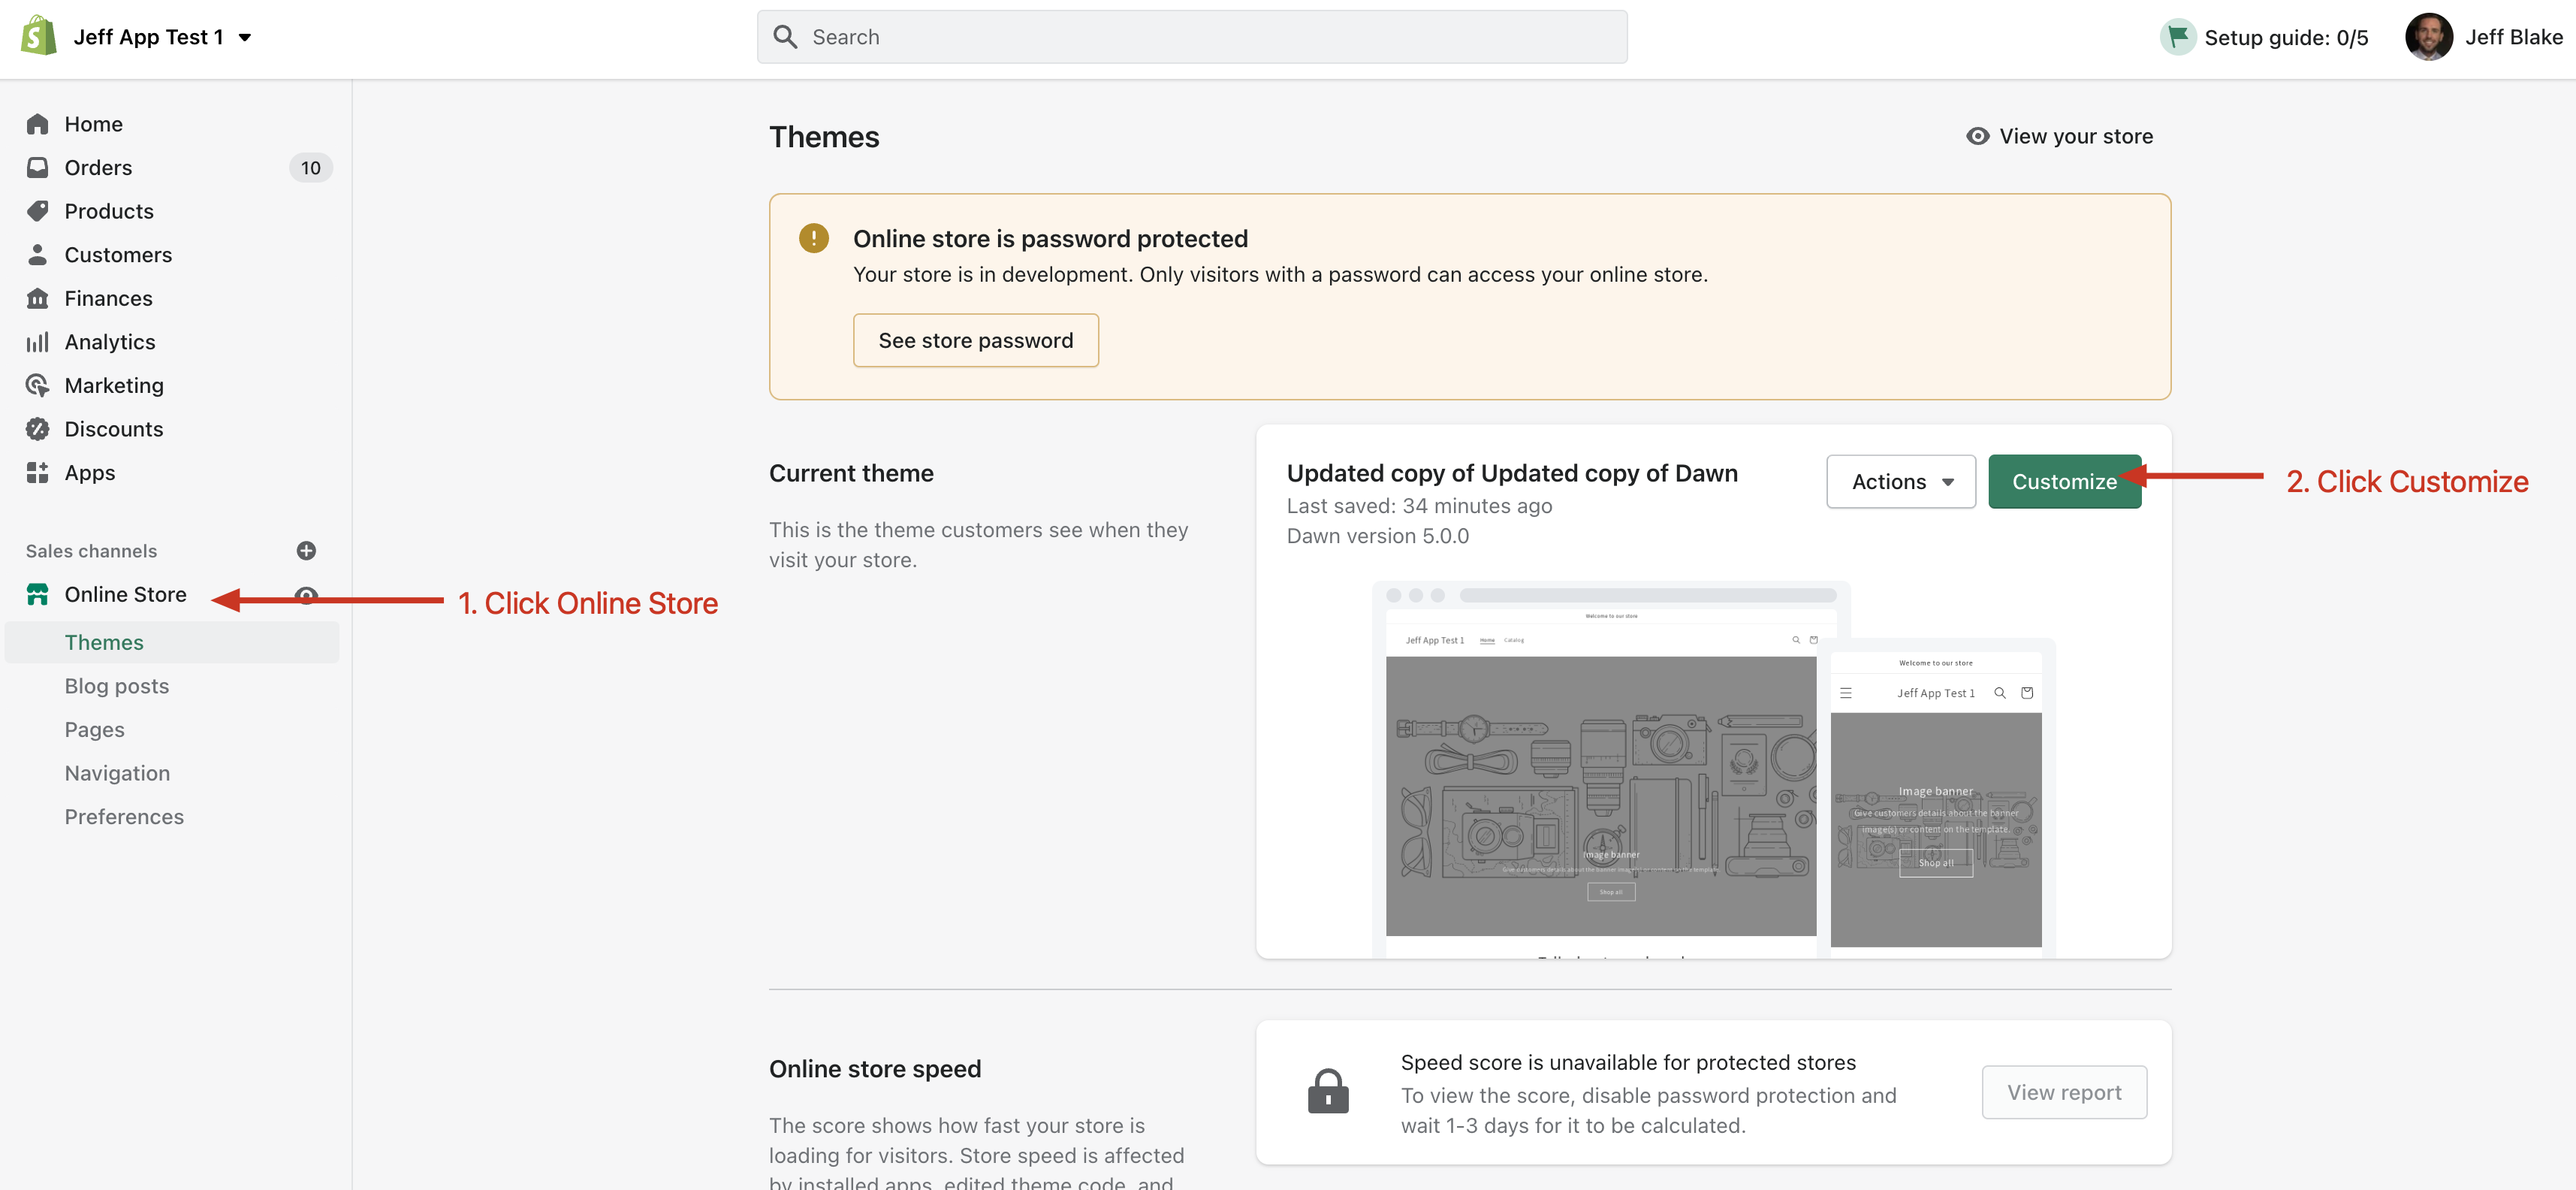Click the Shopify logo icon

pyautogui.click(x=38, y=36)
